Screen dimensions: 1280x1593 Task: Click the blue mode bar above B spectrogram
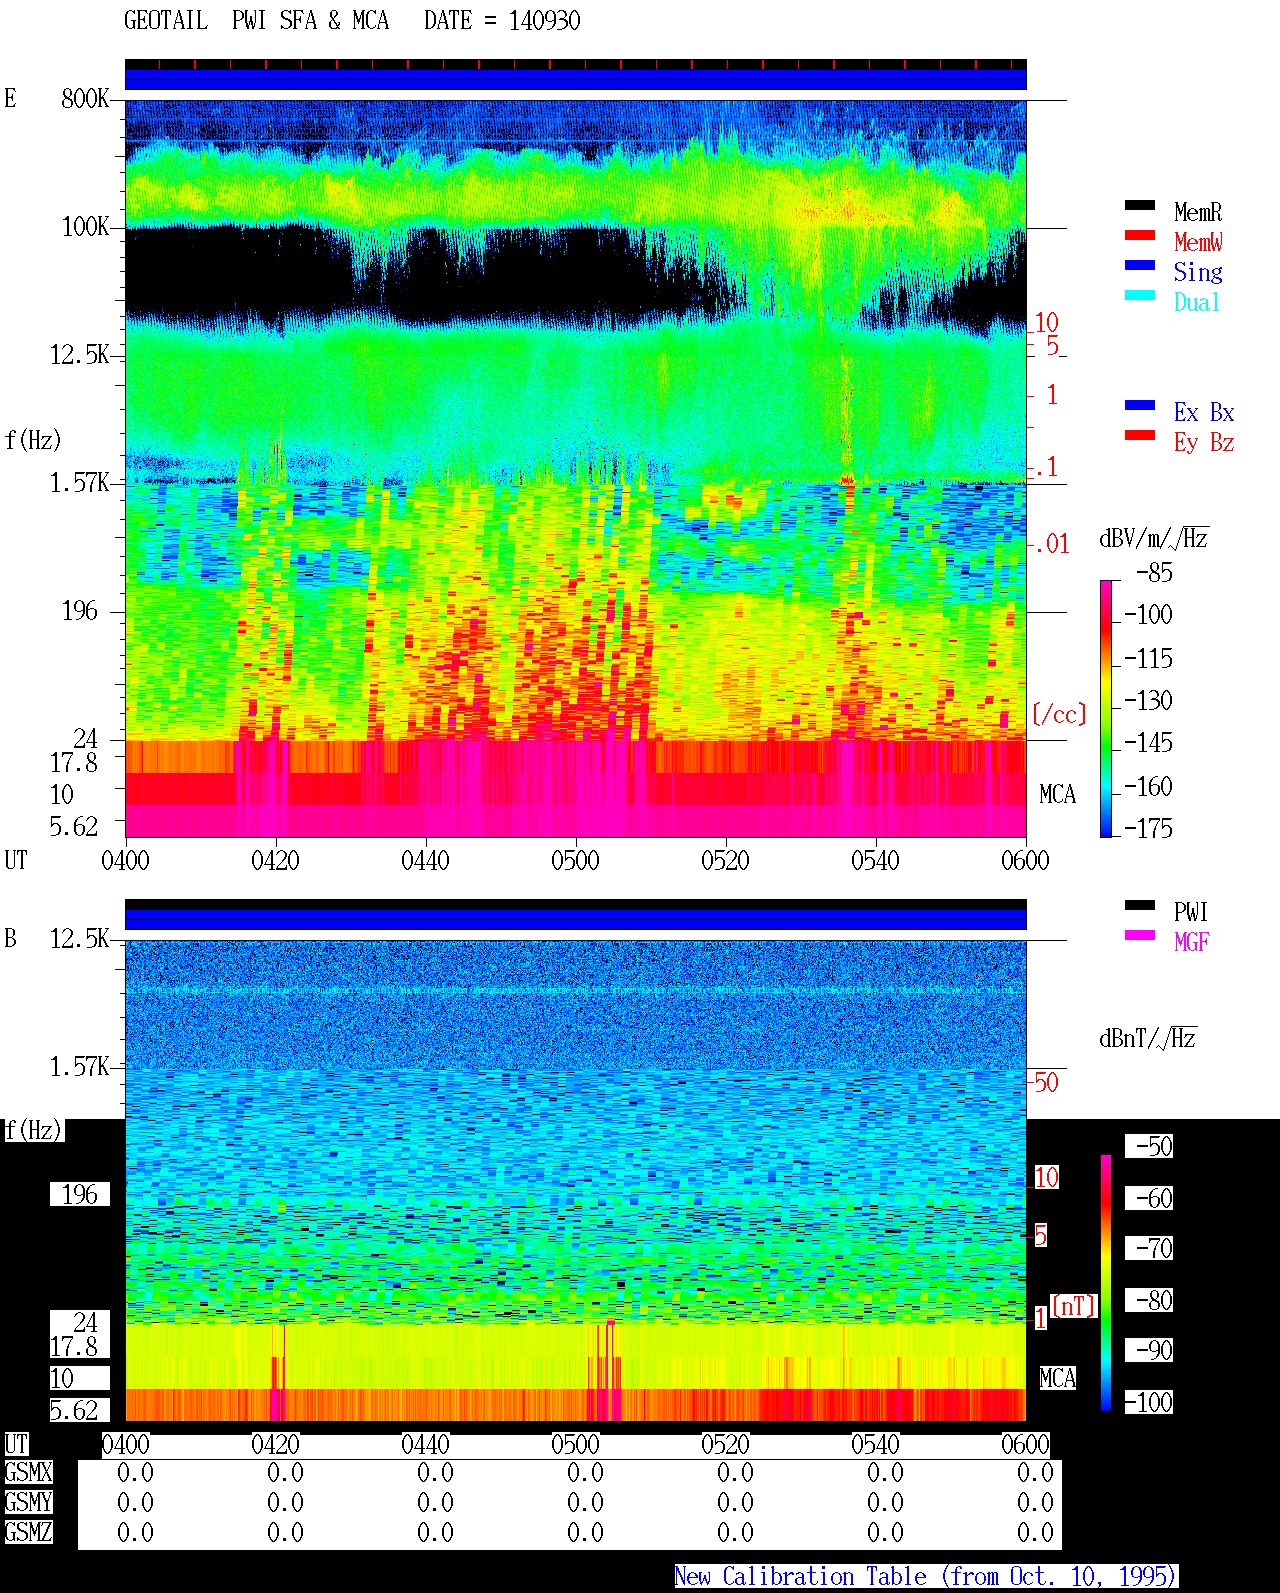575,919
